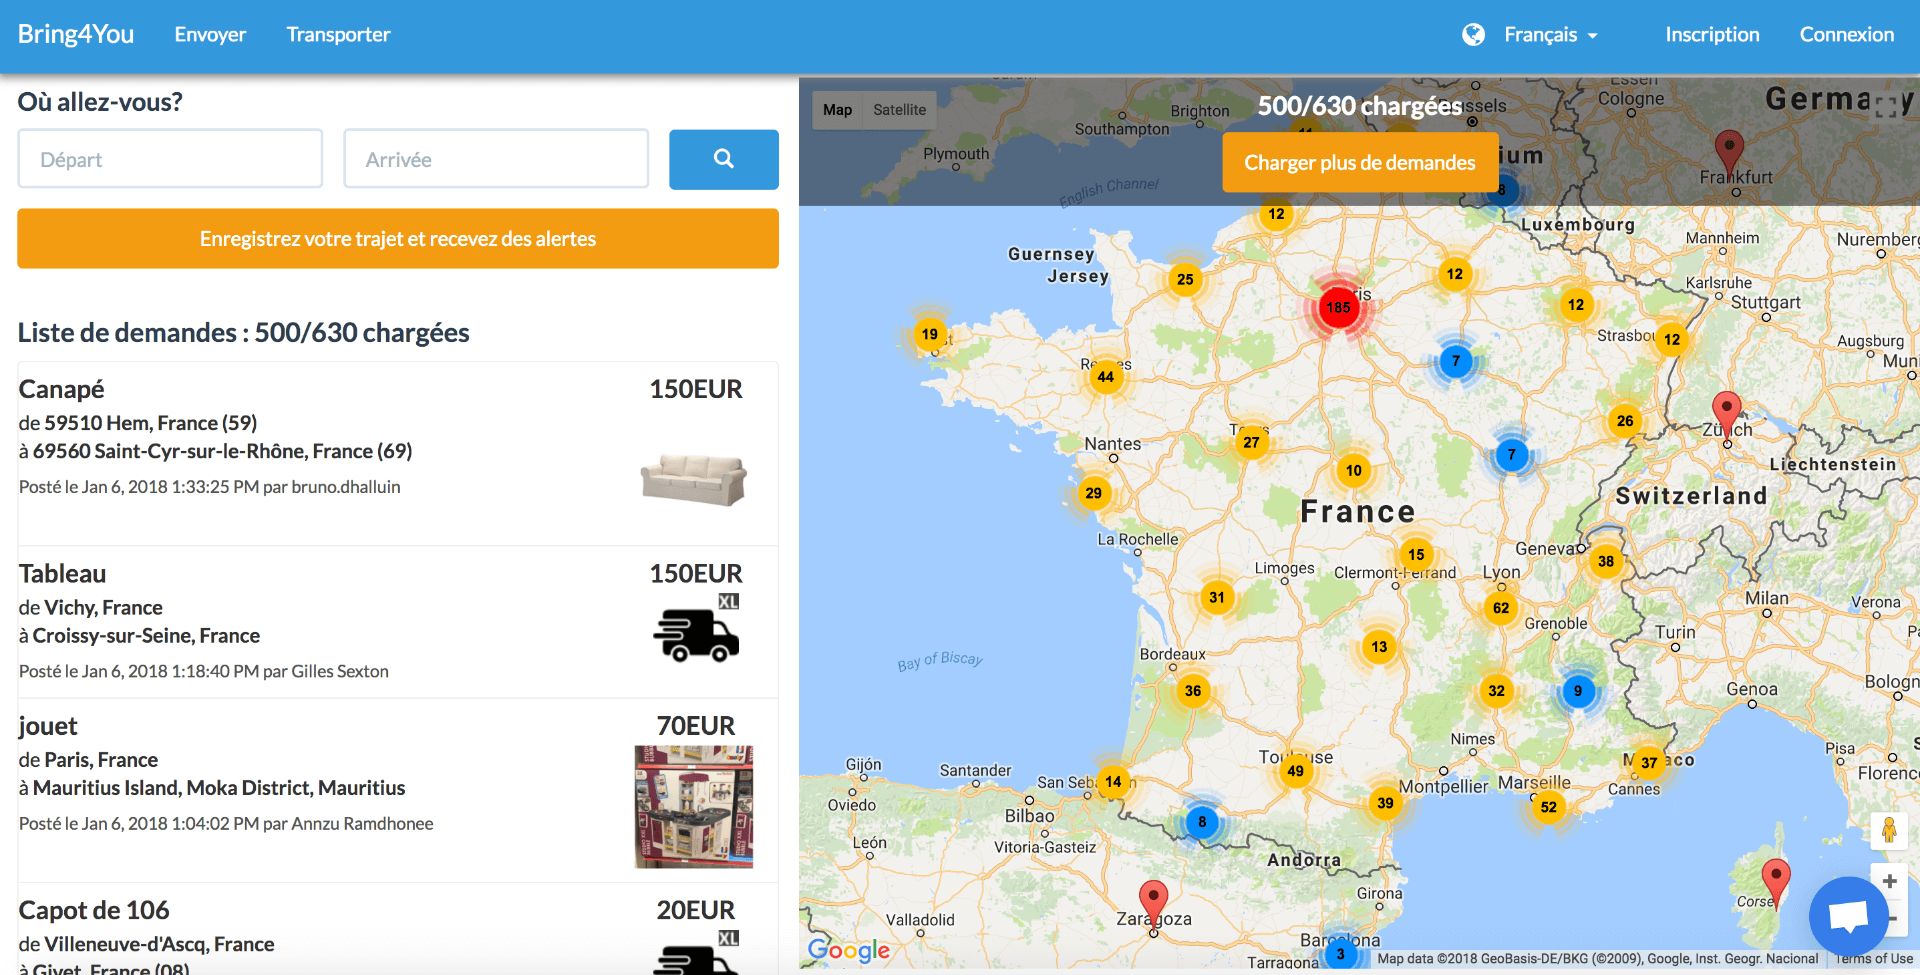Viewport: 1920px width, 975px height.
Task: Open the jouet listing title
Action: 48,727
